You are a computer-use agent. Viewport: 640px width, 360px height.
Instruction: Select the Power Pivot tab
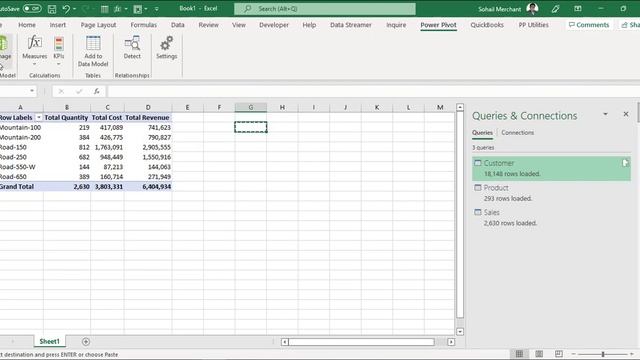click(x=438, y=25)
